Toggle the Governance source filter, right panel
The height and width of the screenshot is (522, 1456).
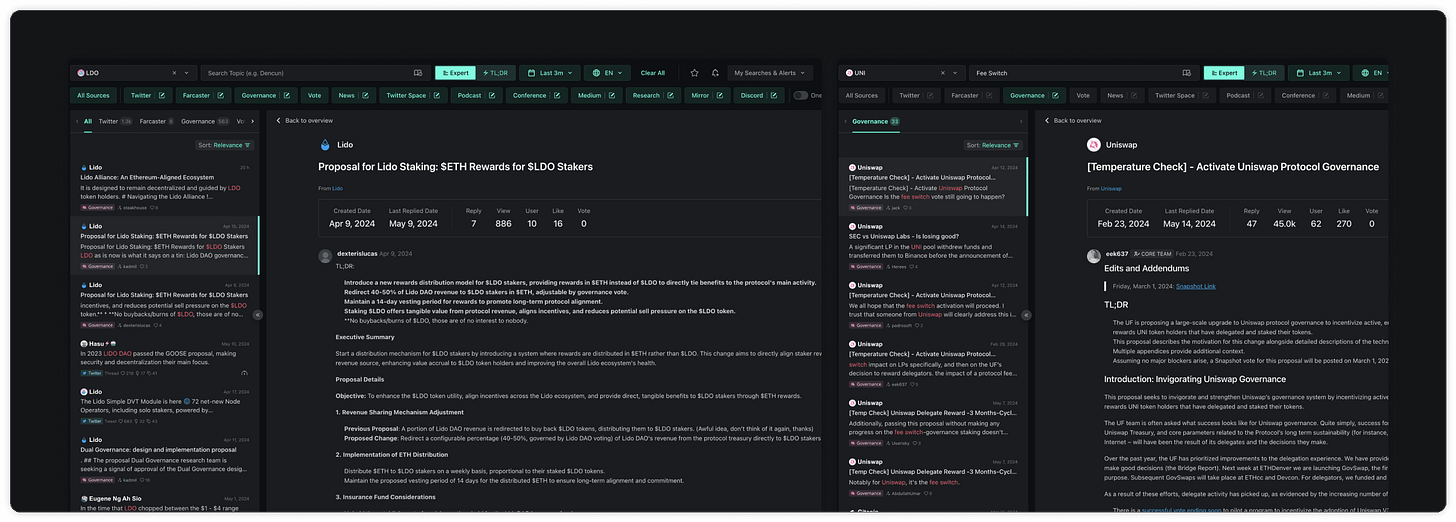(1035, 95)
